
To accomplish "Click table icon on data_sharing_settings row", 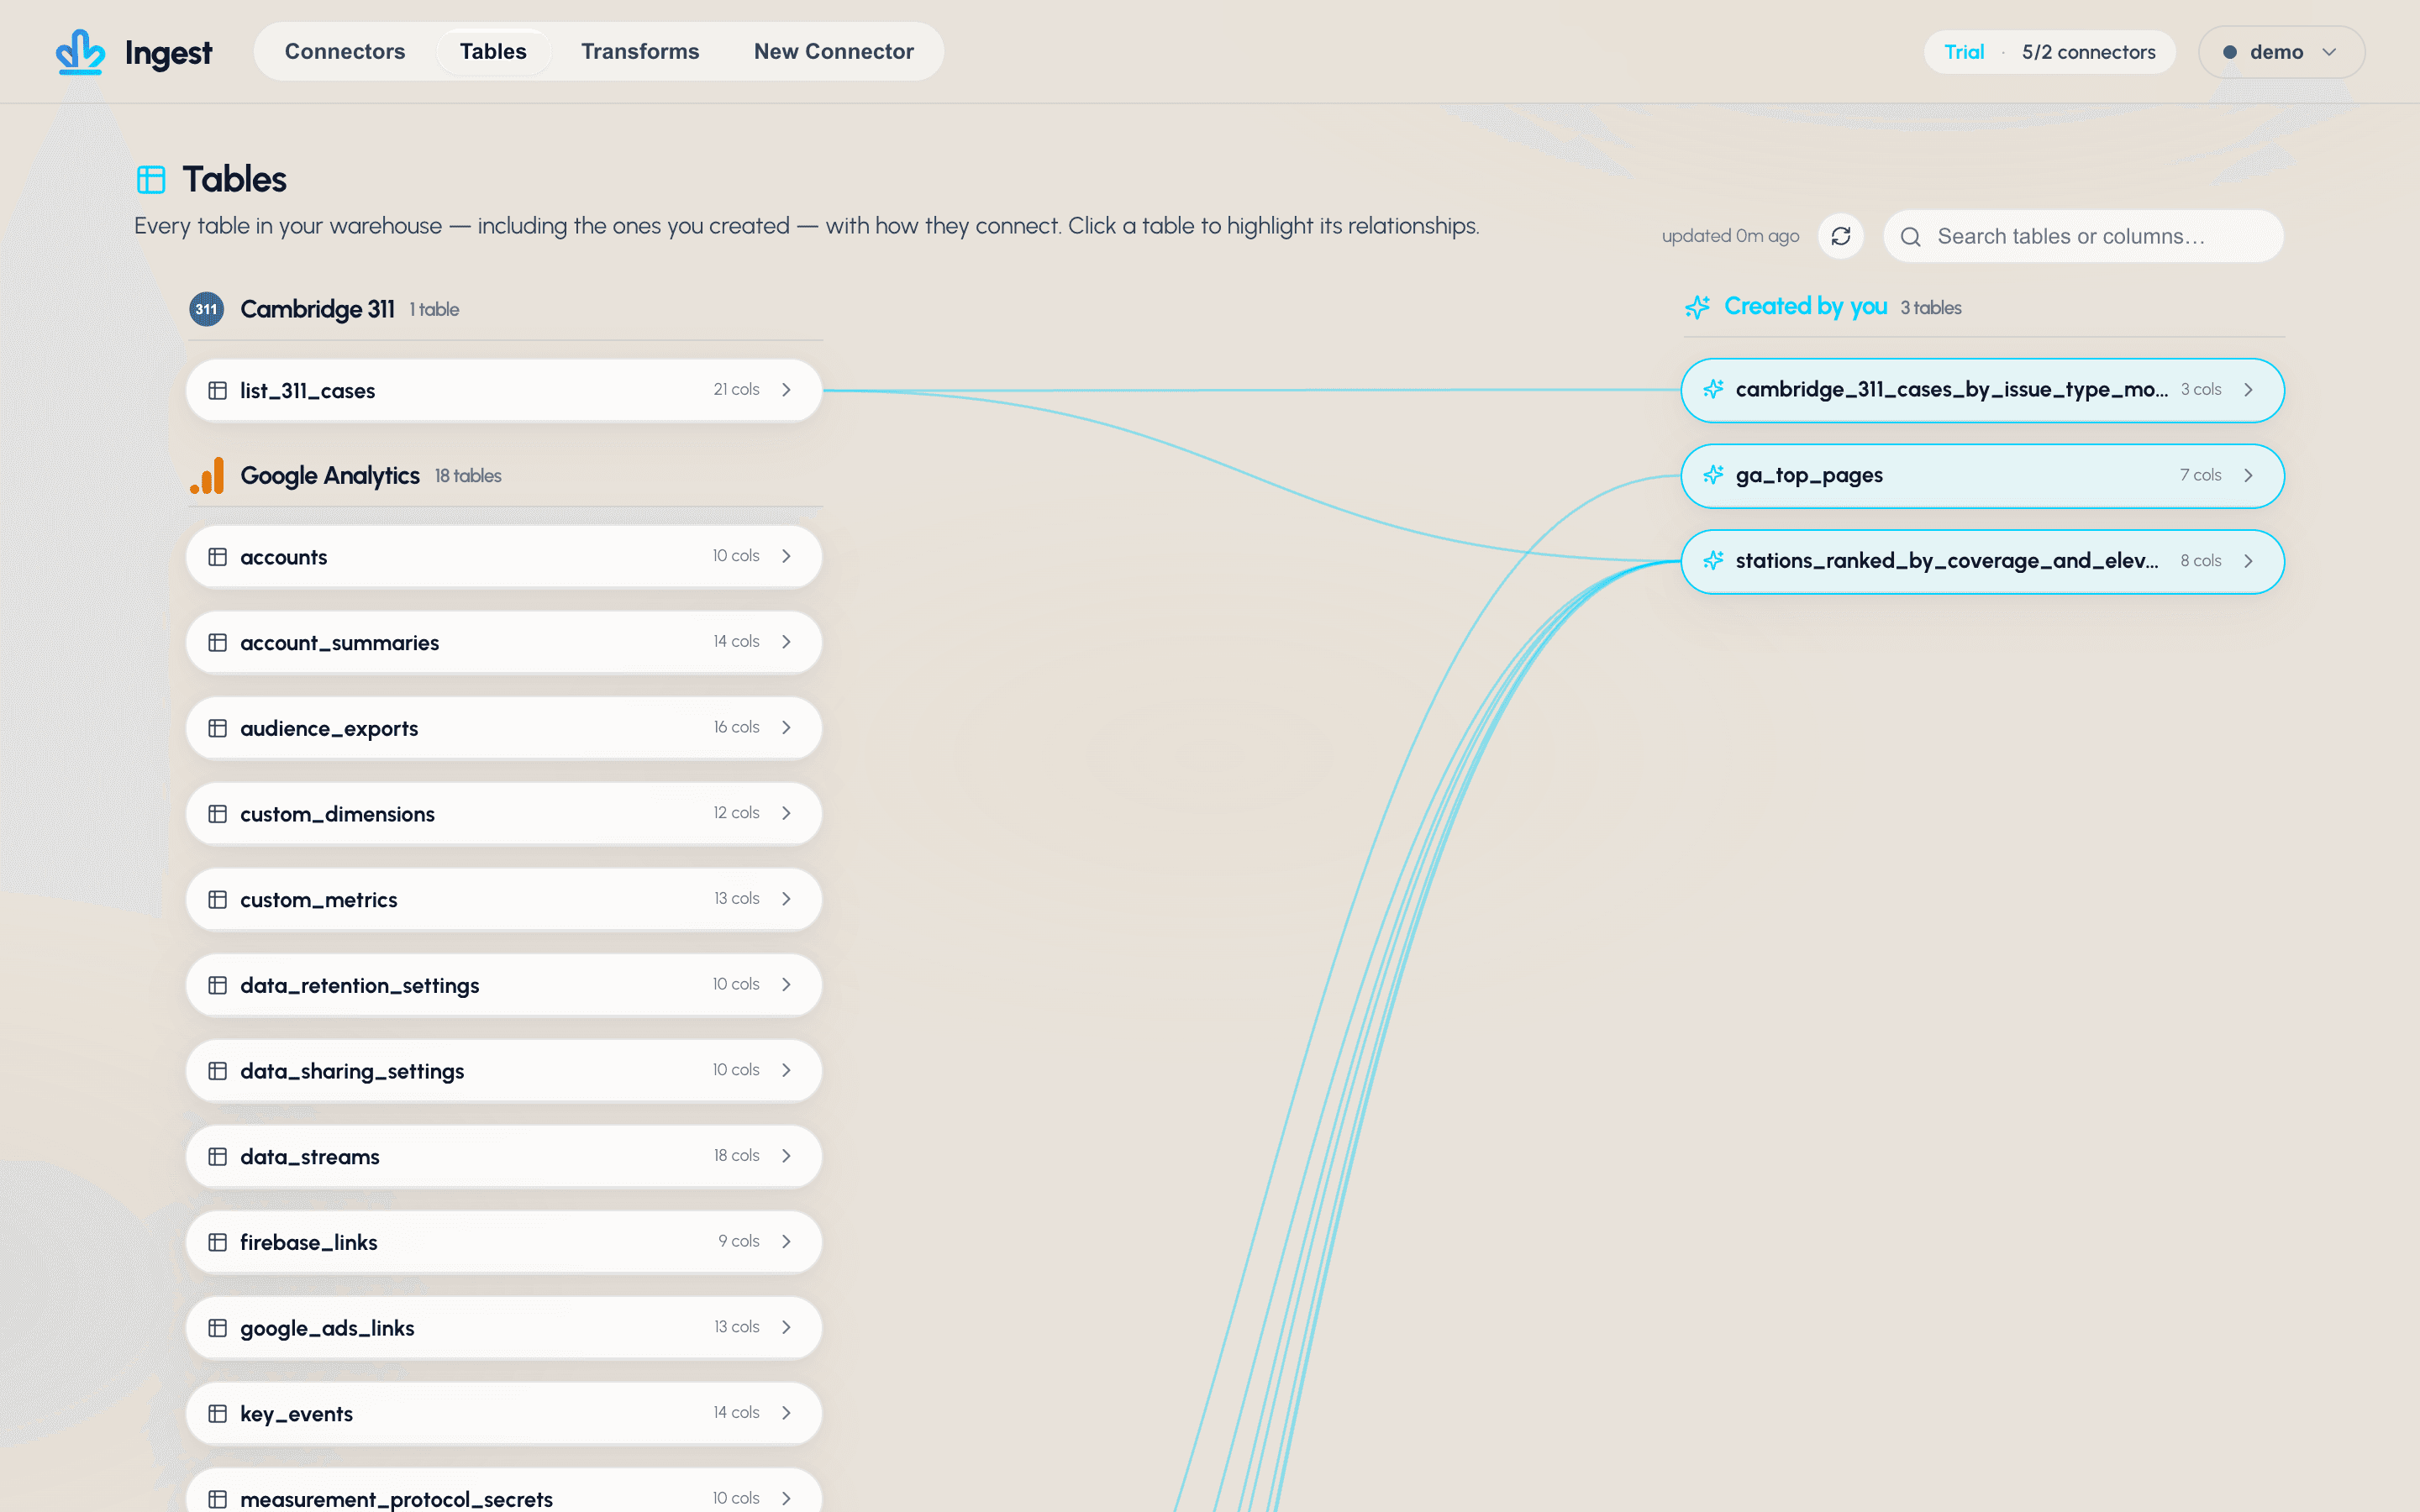I will pos(217,1071).
